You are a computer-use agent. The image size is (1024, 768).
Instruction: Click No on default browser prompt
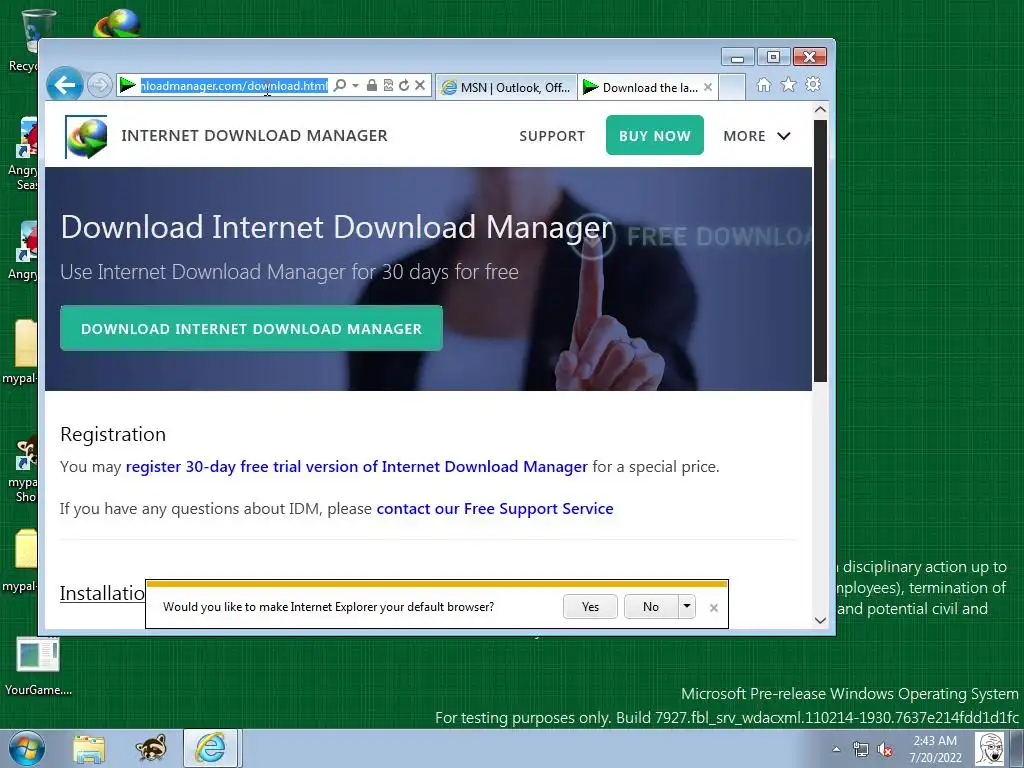coord(651,607)
